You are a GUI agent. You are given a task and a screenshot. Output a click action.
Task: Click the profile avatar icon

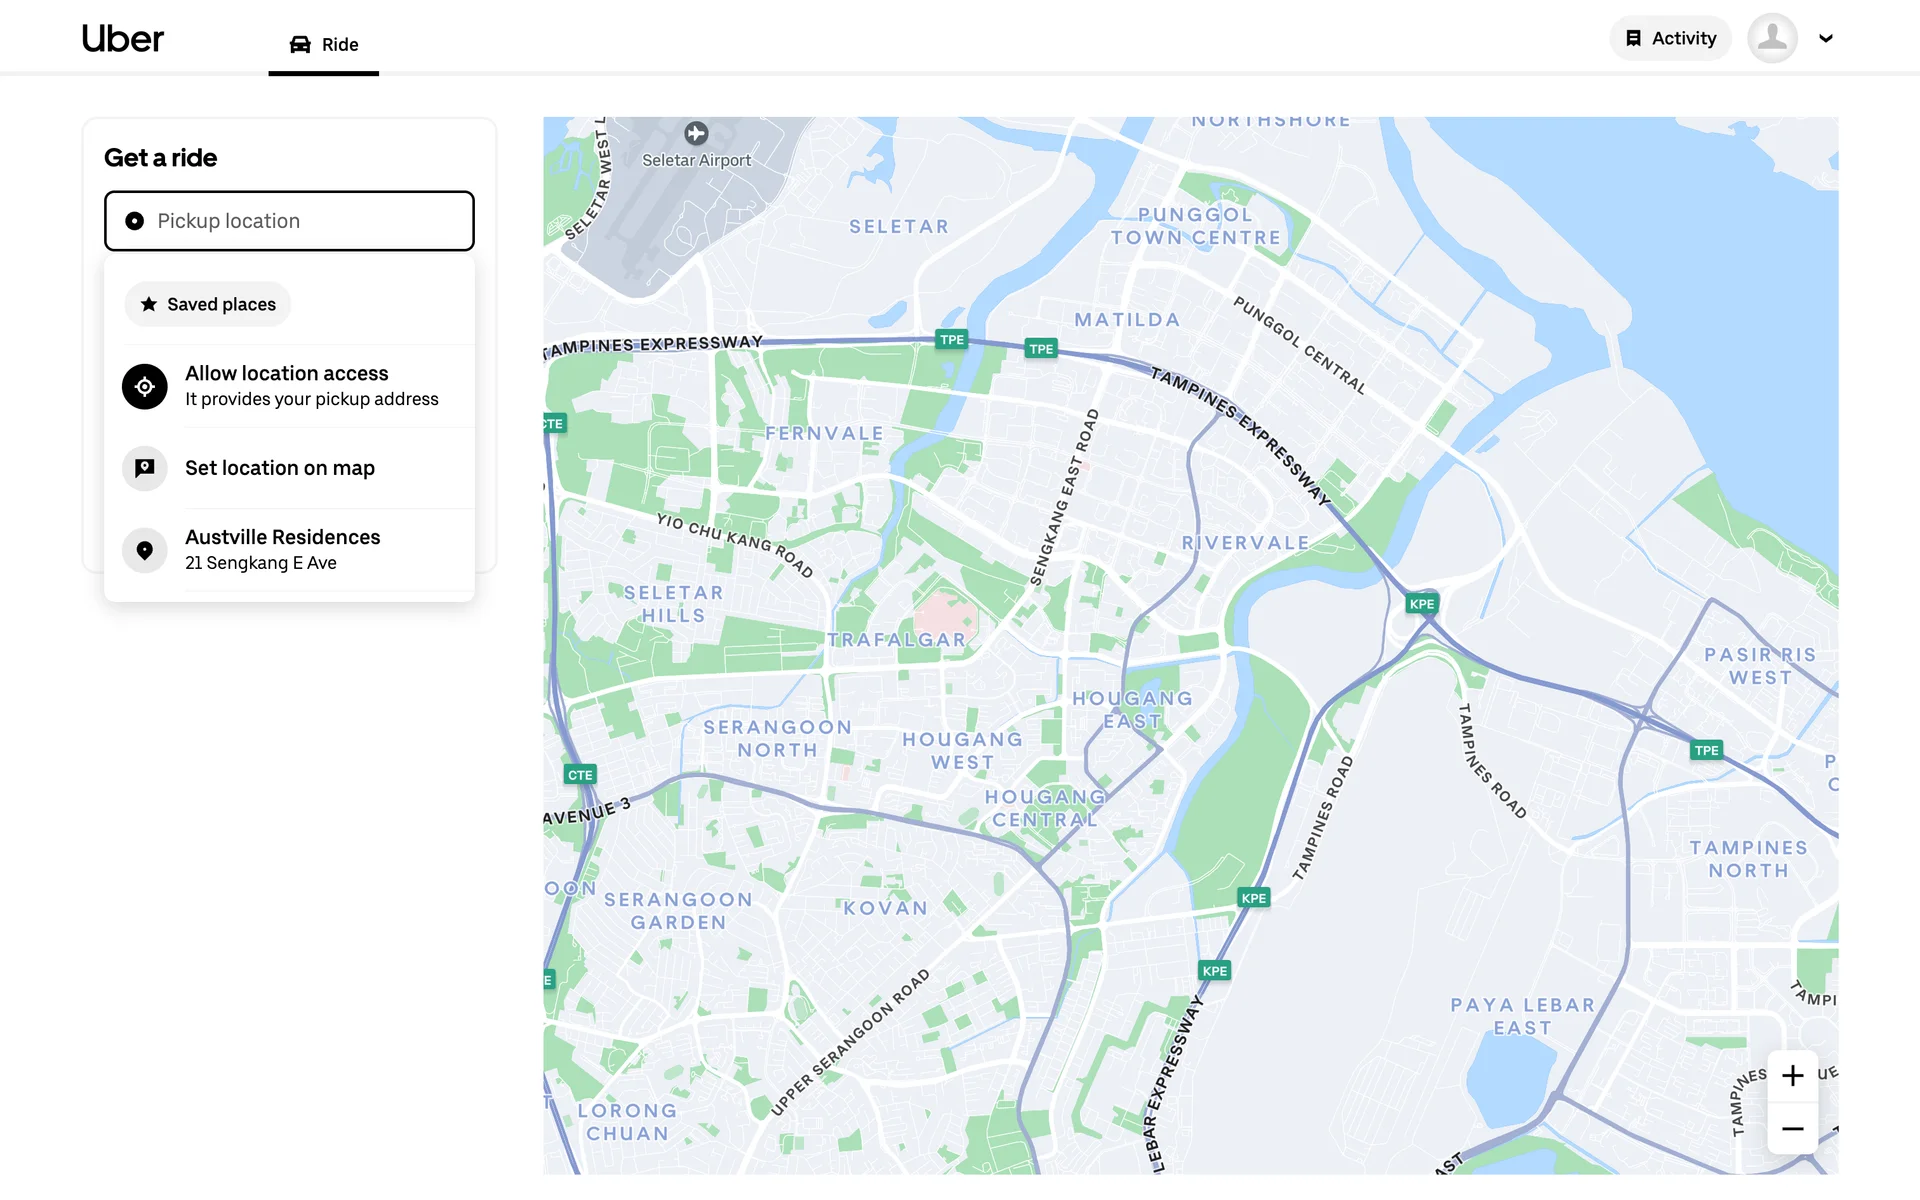pyautogui.click(x=1772, y=38)
